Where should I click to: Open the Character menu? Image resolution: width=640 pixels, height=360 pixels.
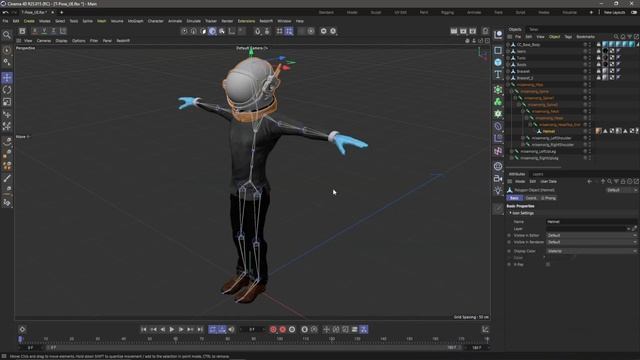point(156,21)
